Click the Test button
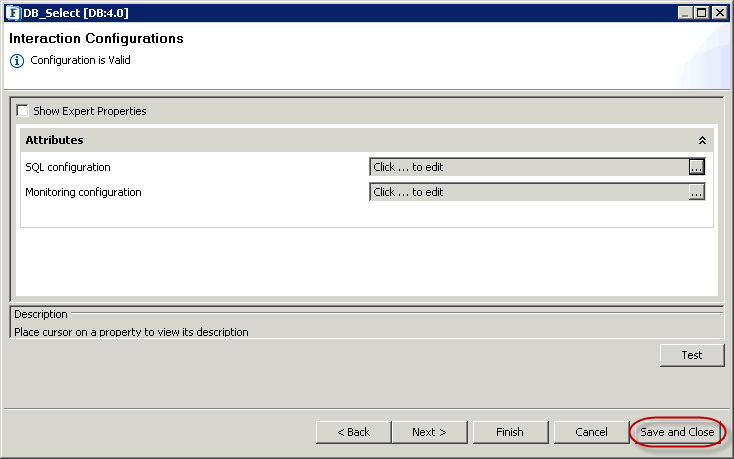 (x=692, y=355)
